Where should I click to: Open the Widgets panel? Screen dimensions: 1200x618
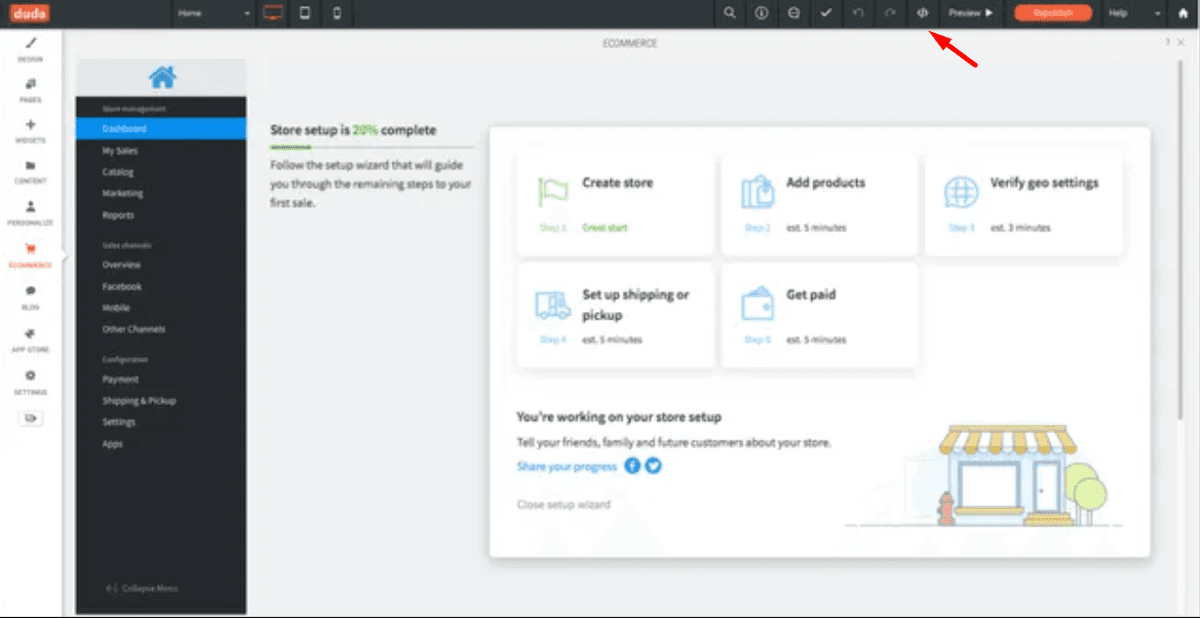coord(30,128)
